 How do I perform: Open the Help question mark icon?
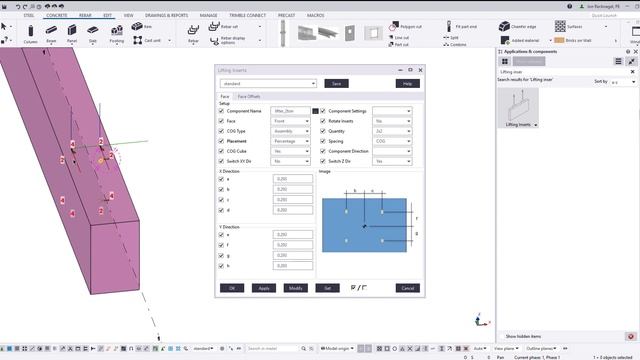coord(569,6)
